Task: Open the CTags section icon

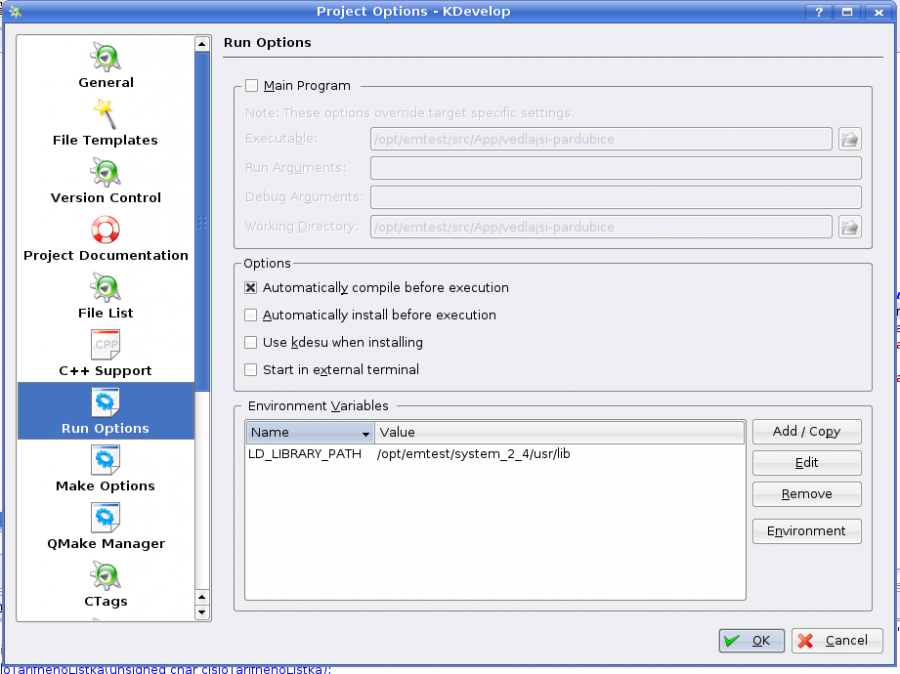Action: tap(106, 576)
